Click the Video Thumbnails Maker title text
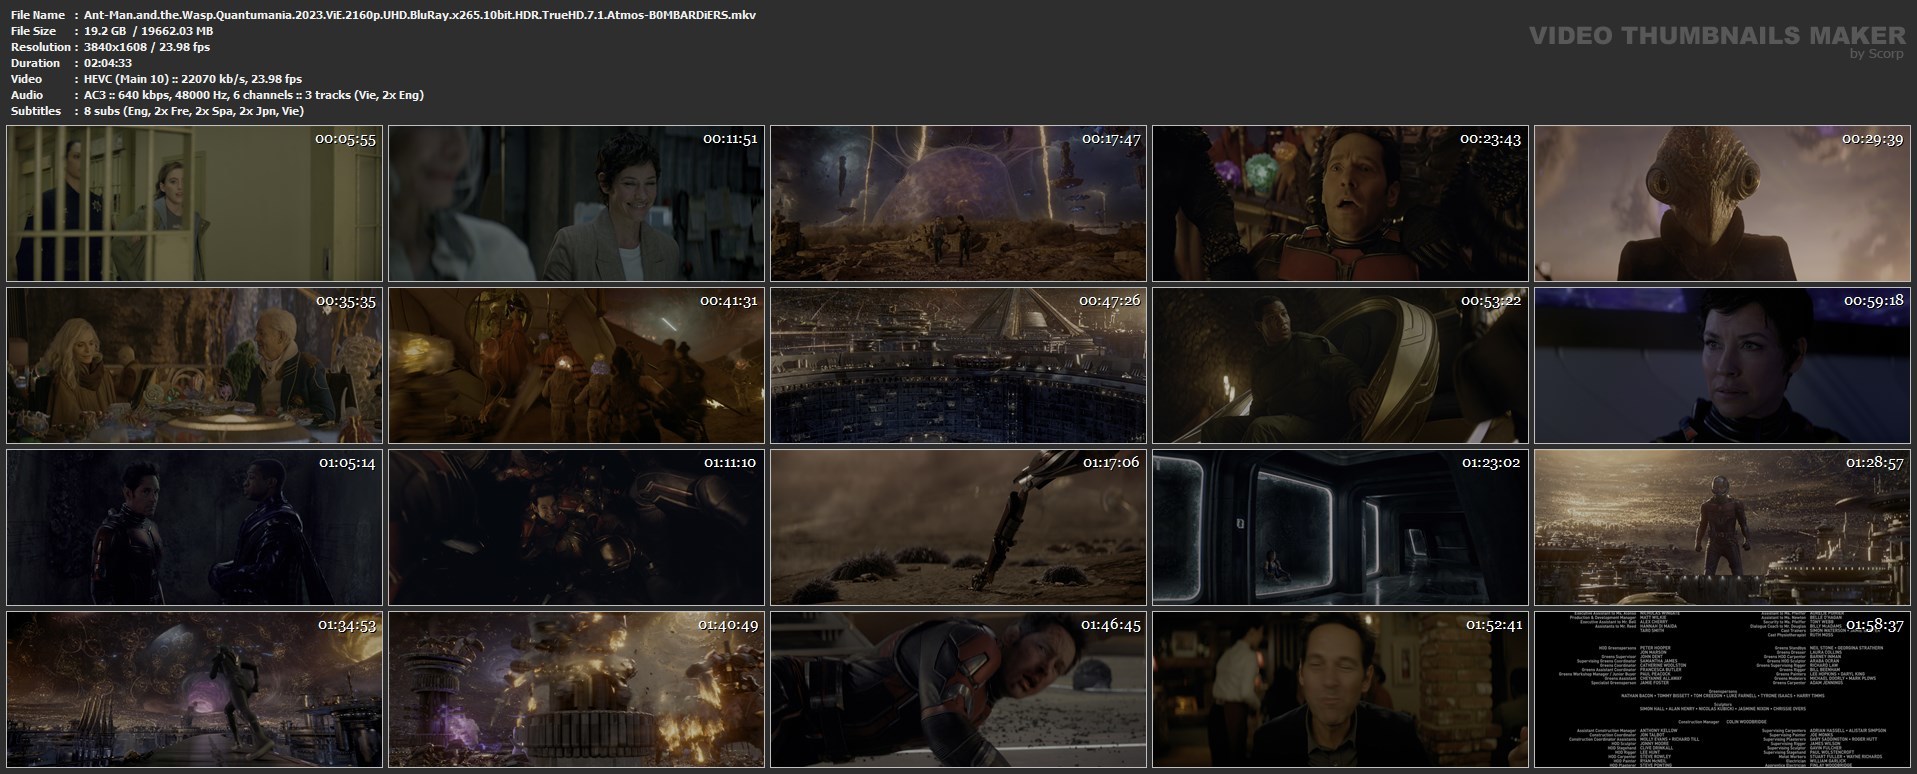 tap(1717, 36)
